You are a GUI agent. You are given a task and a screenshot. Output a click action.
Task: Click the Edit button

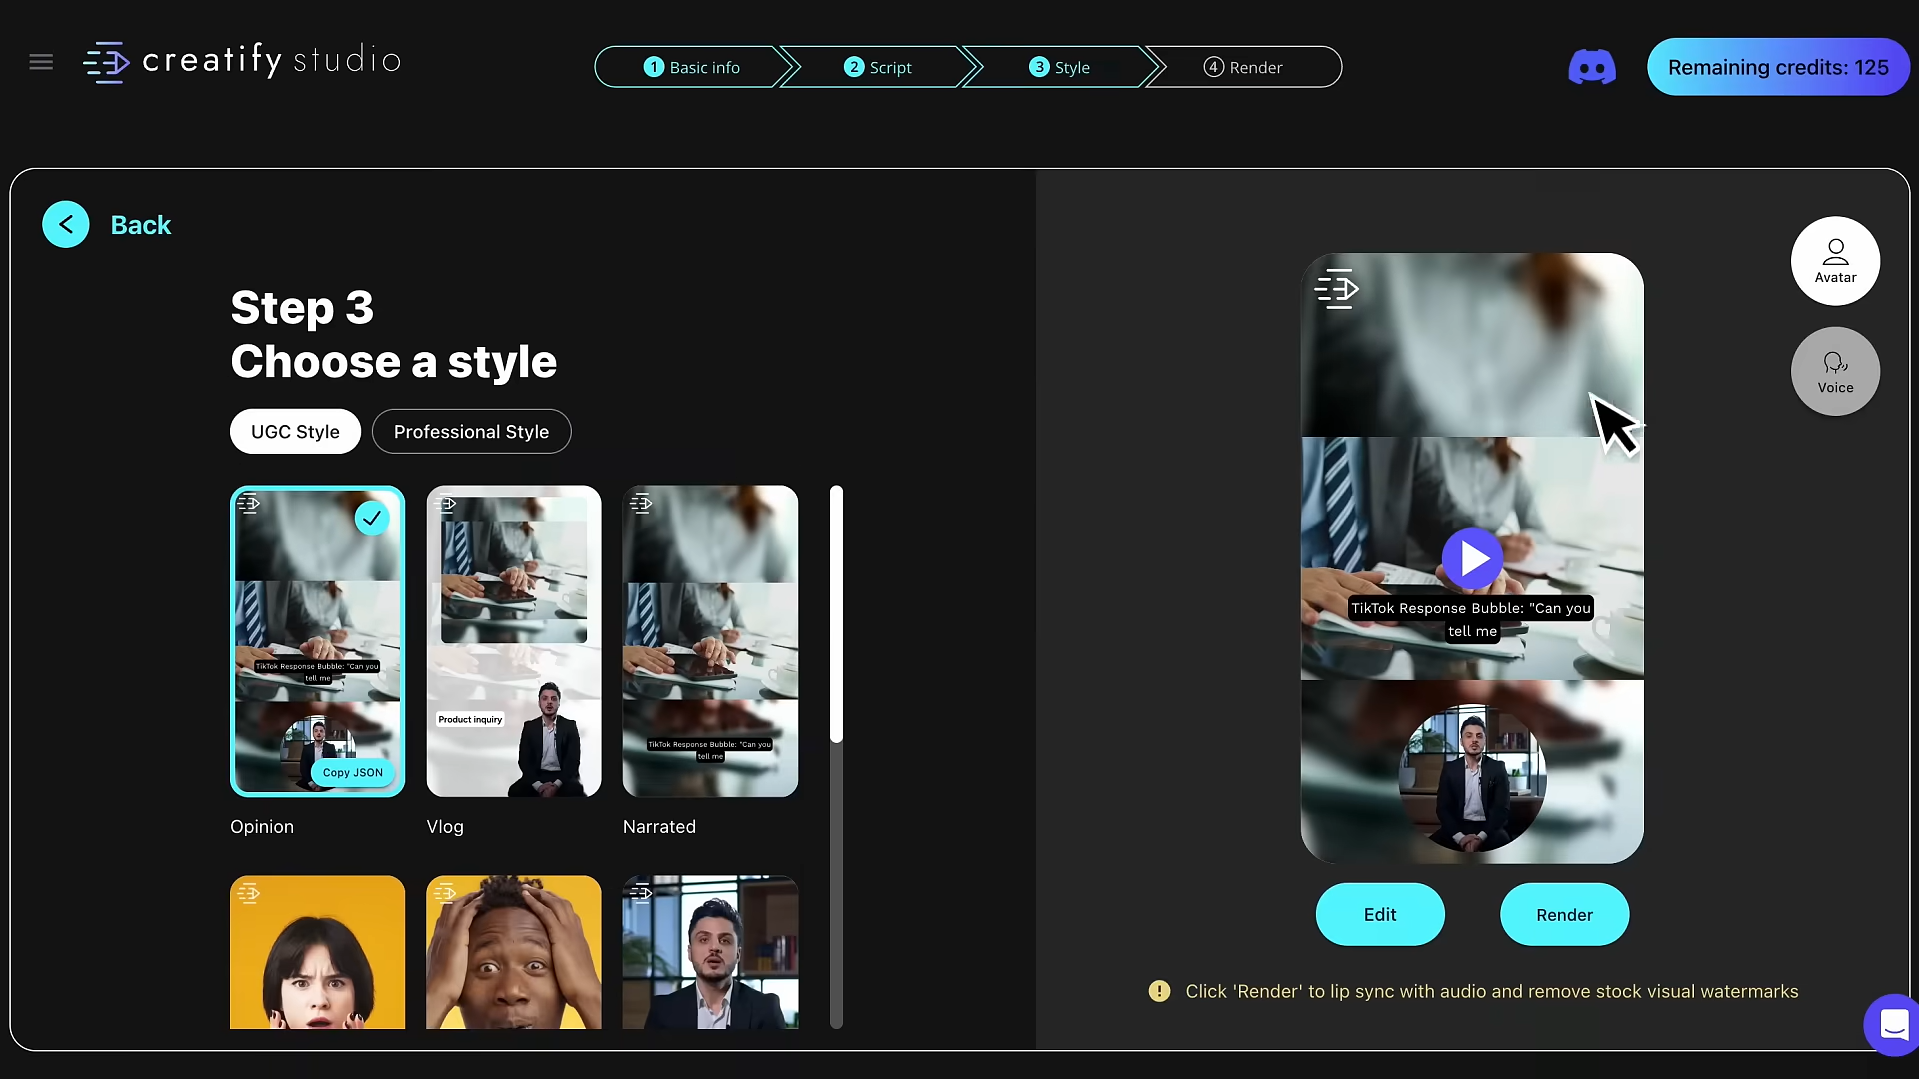pos(1379,914)
